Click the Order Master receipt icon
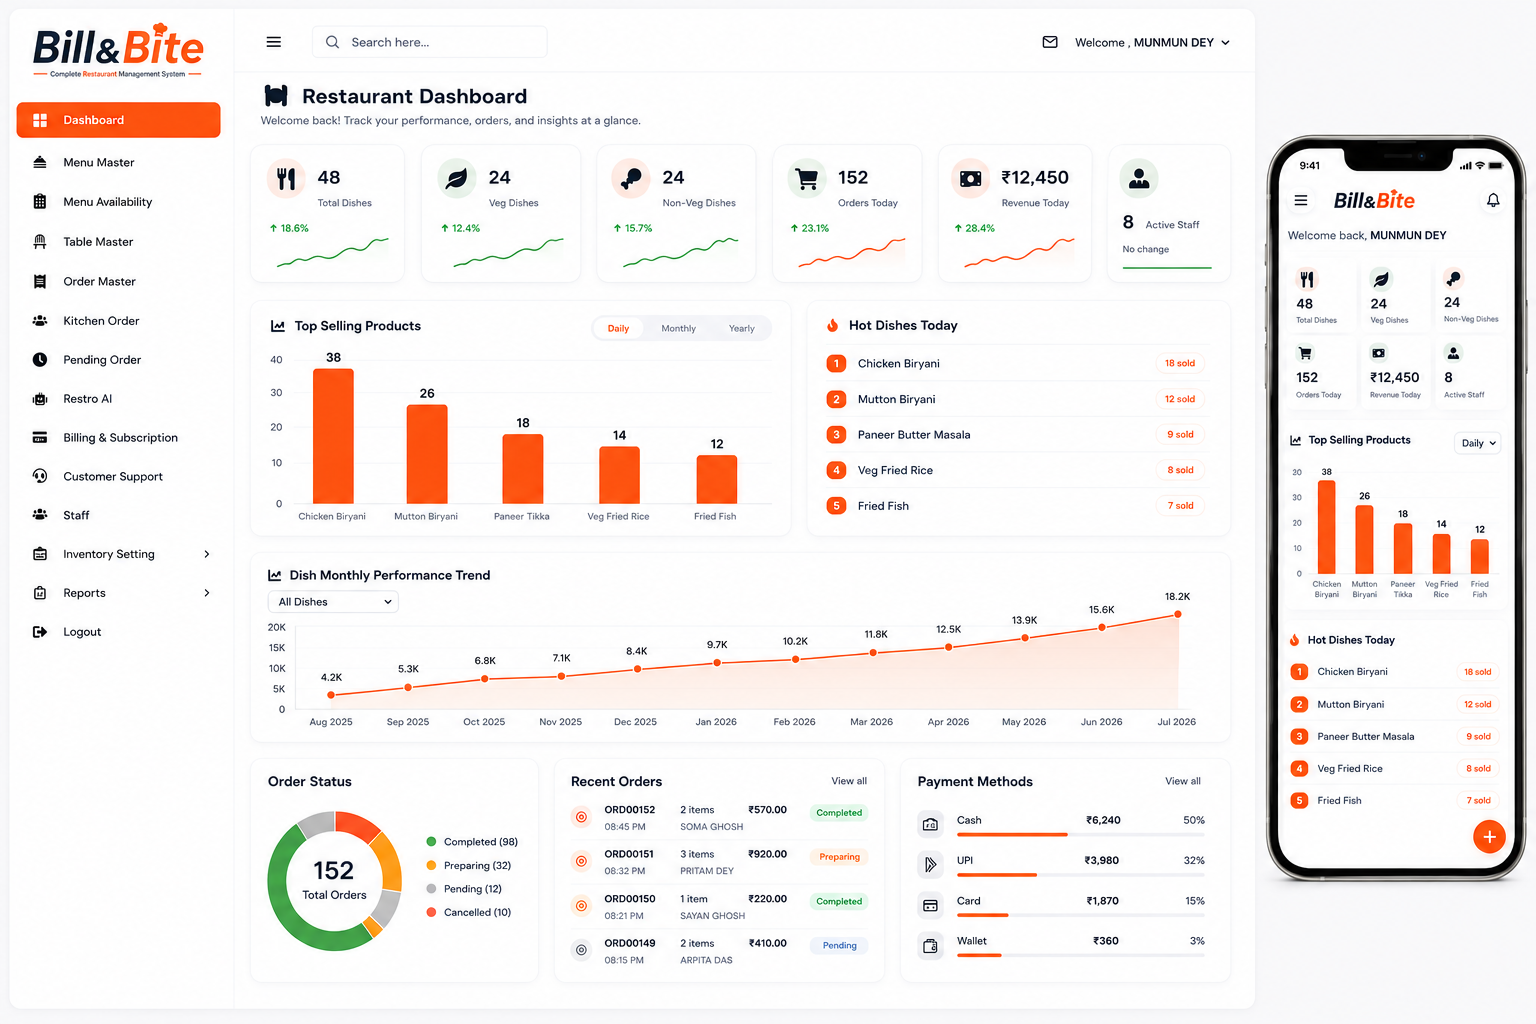The image size is (1536, 1024). click(x=40, y=281)
